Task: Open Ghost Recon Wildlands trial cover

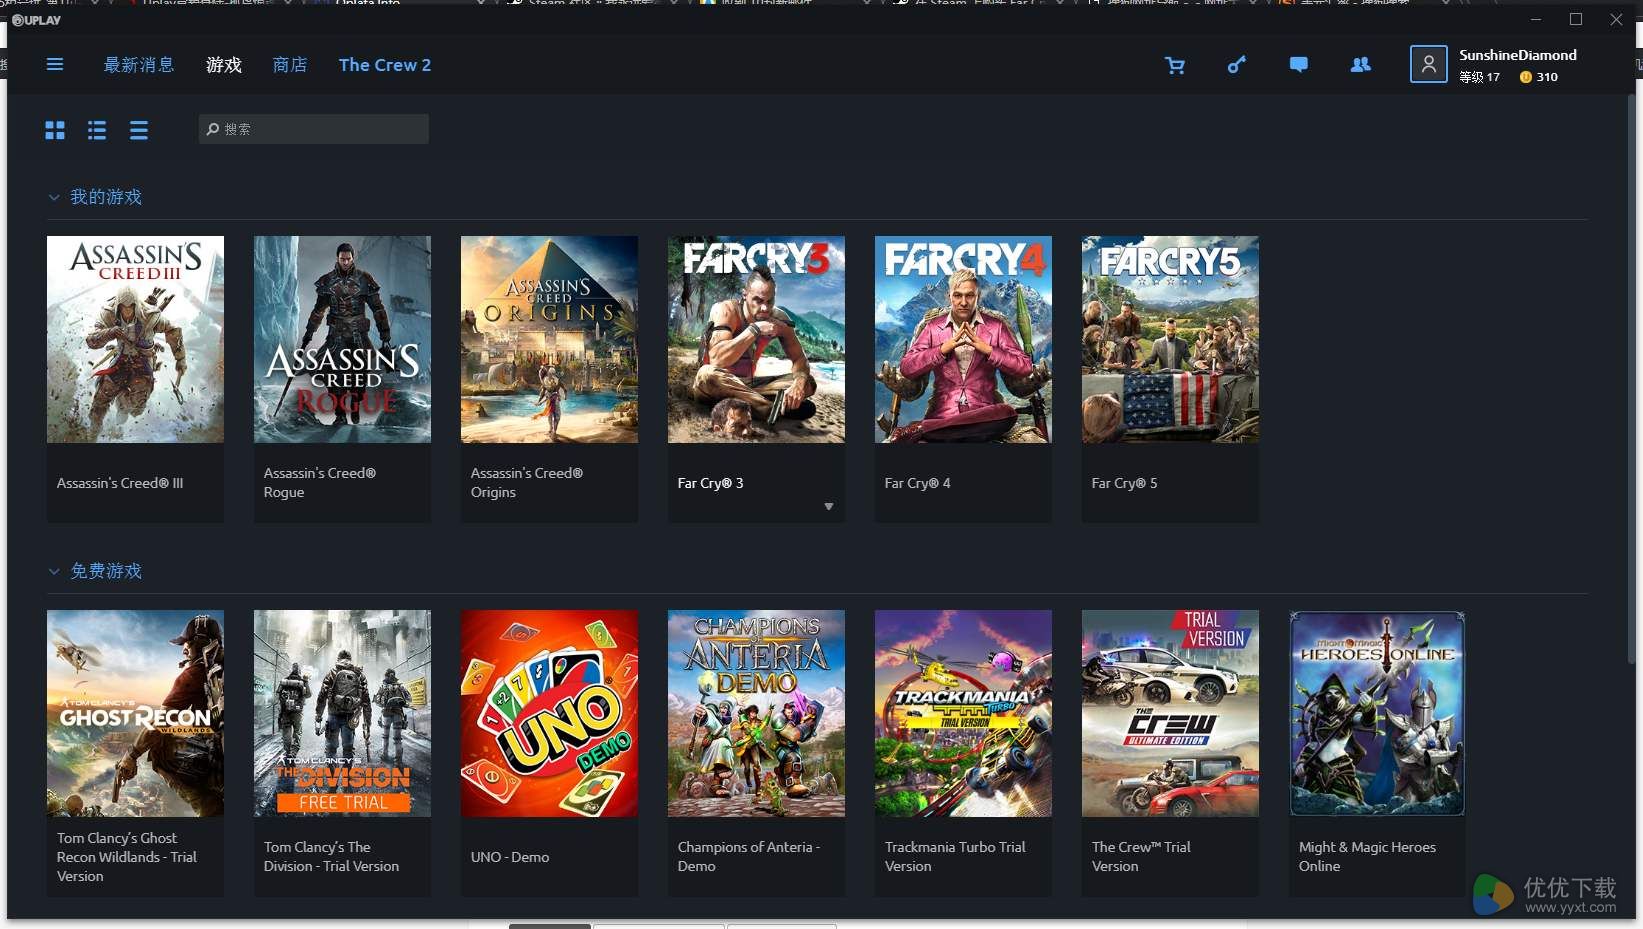Action: [x=135, y=714]
